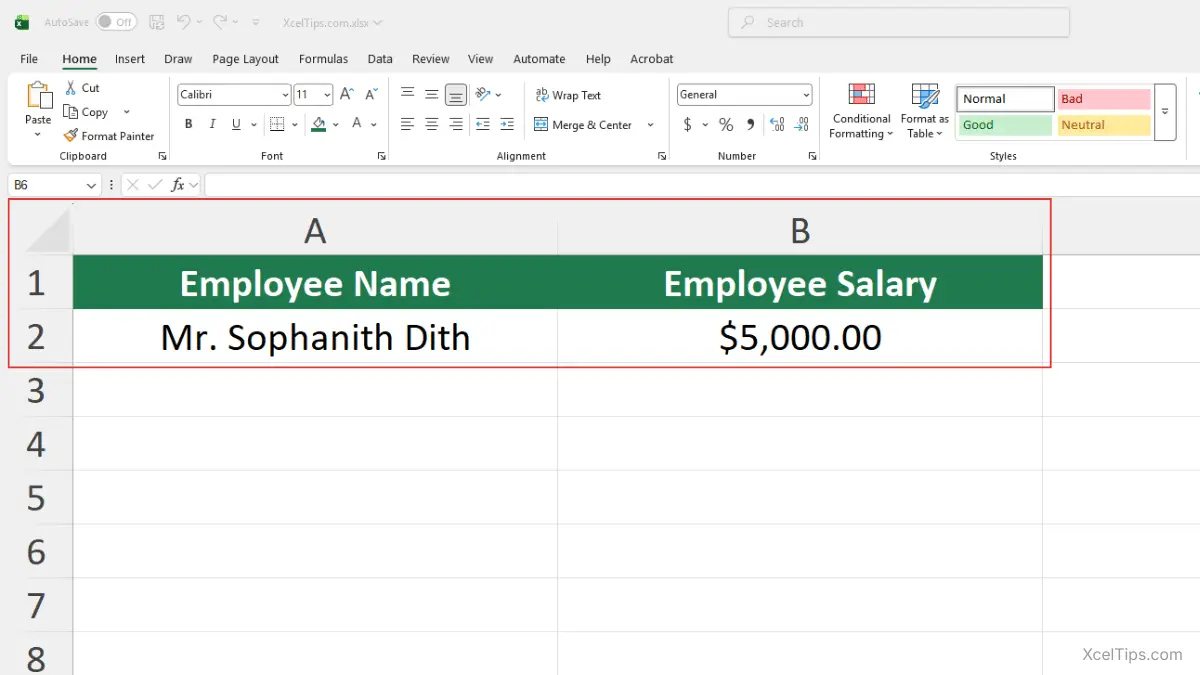The width and height of the screenshot is (1200, 675).
Task: Select the cell containing $5,000.00
Action: click(x=800, y=338)
